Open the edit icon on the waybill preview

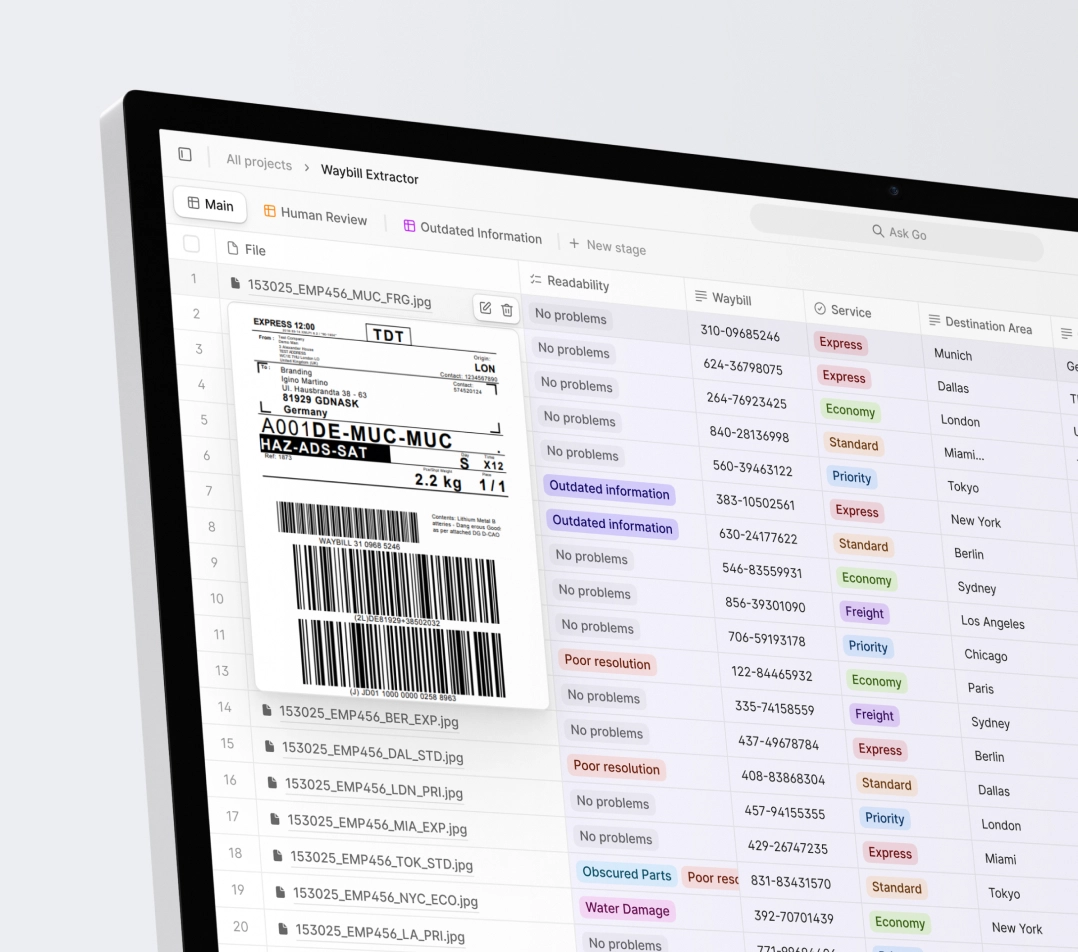pos(485,310)
